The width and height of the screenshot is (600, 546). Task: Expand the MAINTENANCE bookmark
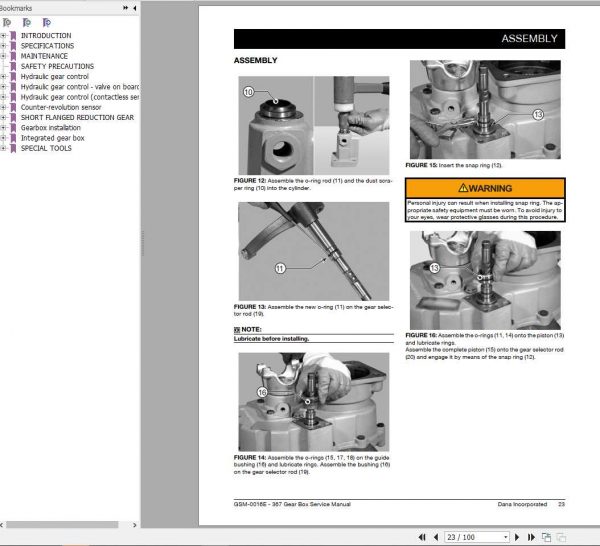3,56
